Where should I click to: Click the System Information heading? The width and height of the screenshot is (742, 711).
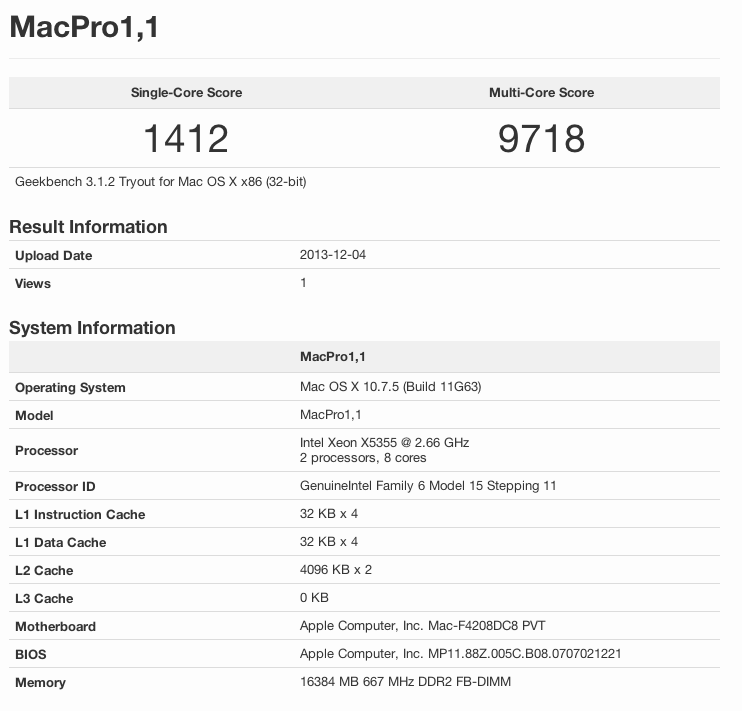(x=92, y=328)
